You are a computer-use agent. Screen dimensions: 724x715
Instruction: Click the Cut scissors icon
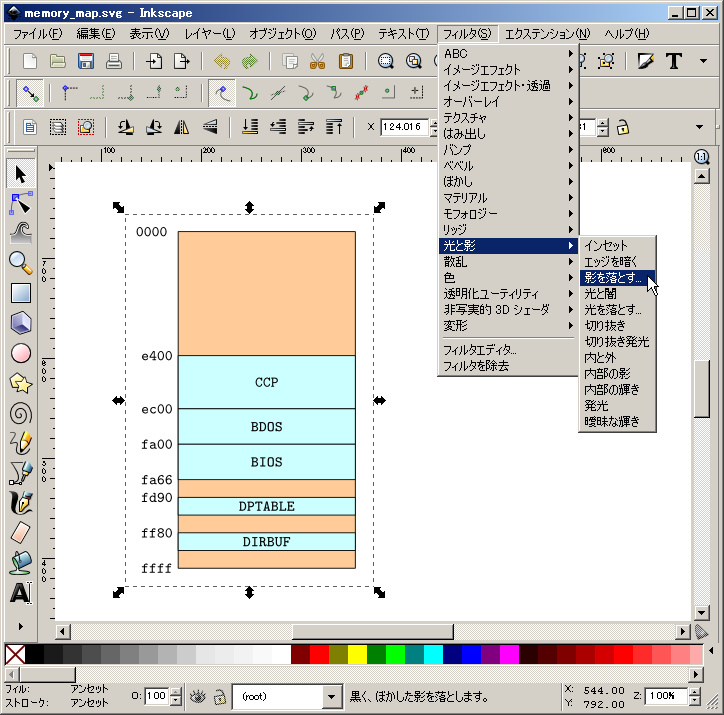318,61
